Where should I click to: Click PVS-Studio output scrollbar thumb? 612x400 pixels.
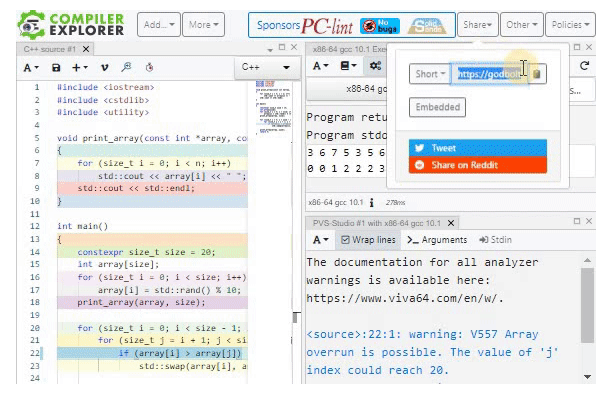[587, 305]
